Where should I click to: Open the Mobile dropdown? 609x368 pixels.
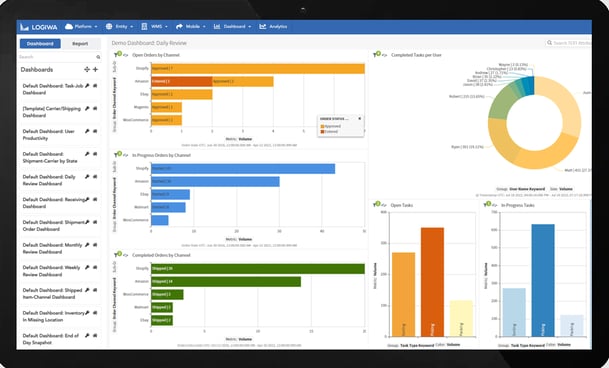click(190, 26)
